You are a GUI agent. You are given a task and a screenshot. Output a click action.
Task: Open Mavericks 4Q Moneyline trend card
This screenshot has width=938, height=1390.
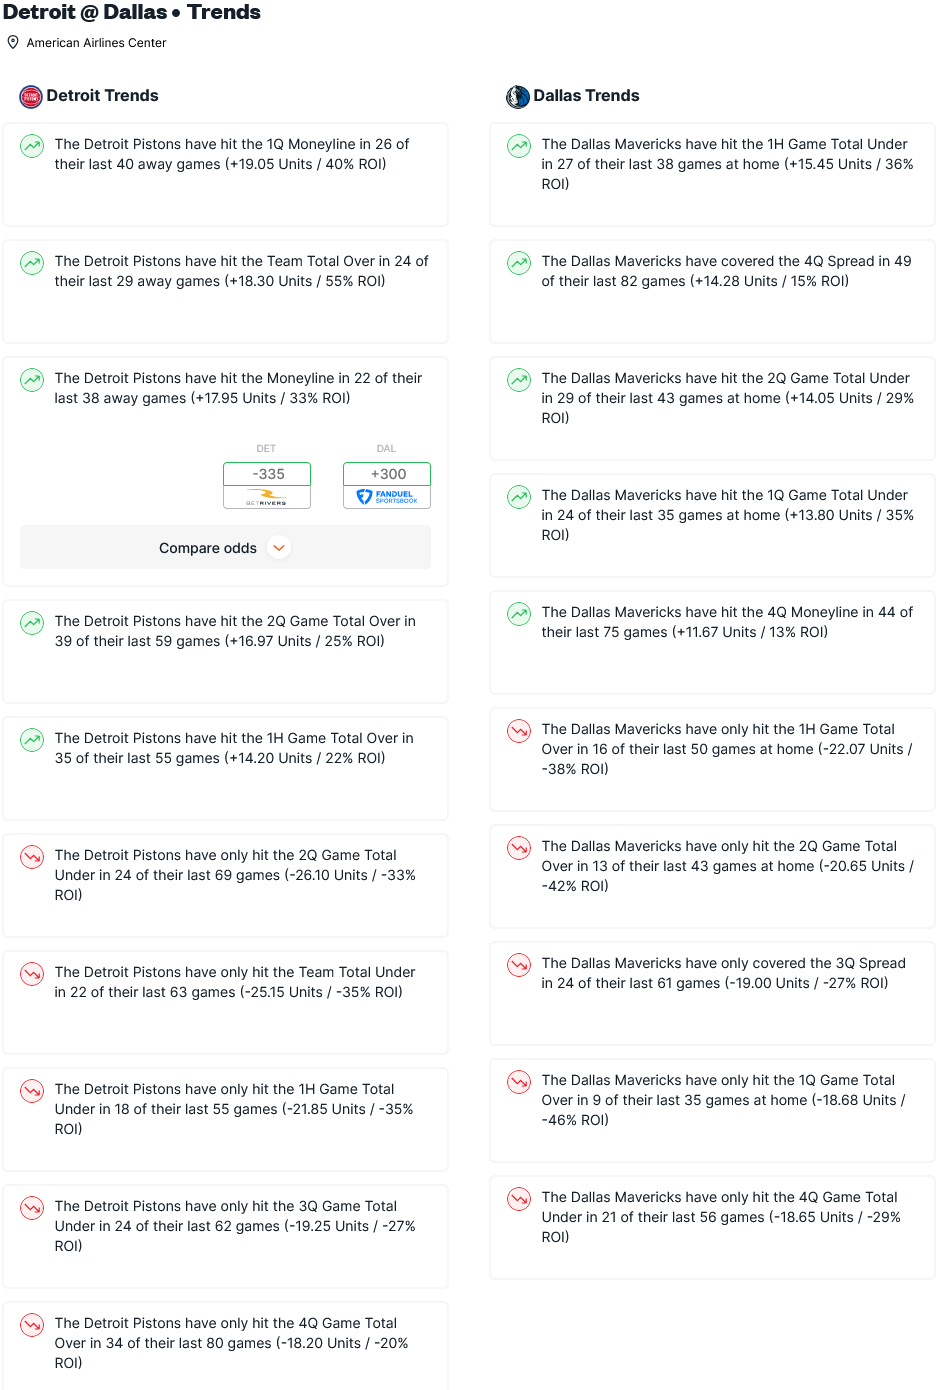[712, 643]
